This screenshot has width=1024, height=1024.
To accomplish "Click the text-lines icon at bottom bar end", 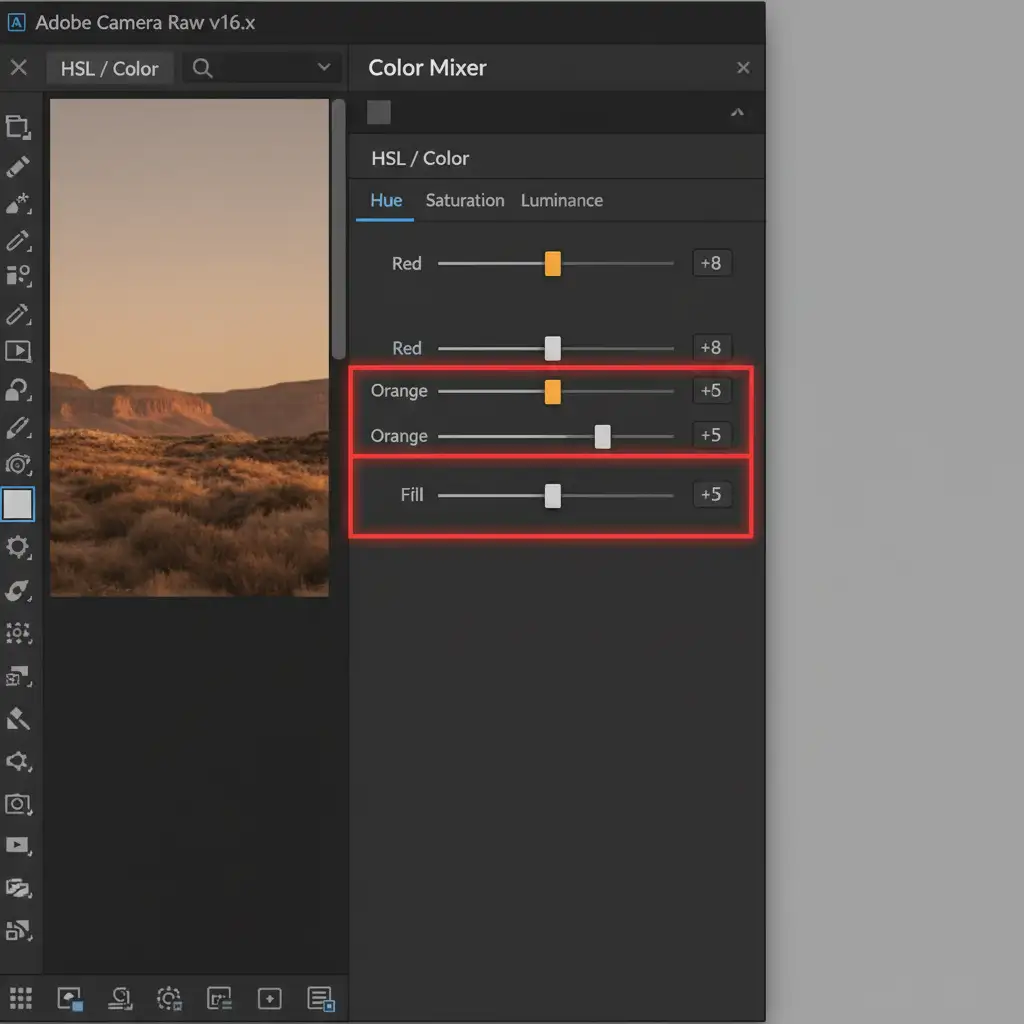I will click(321, 998).
